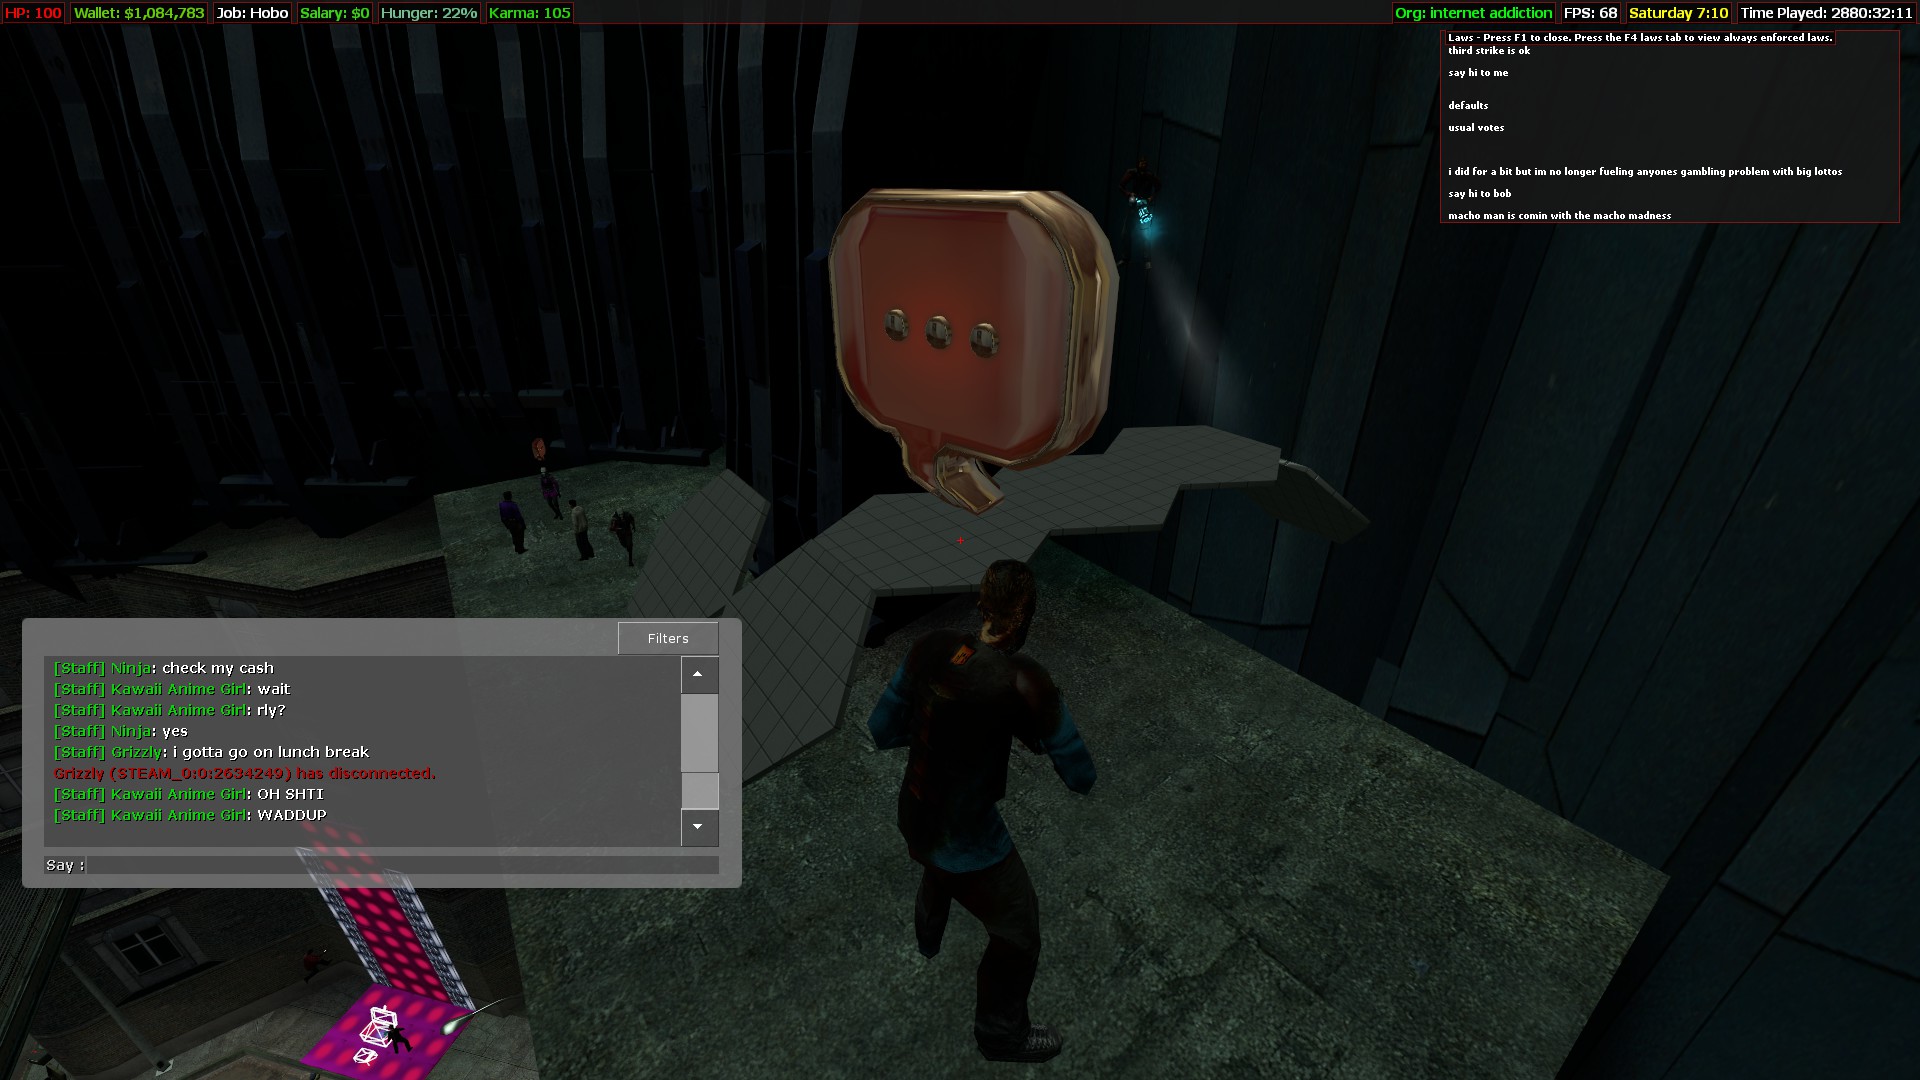Click the Laws panel header text

pyautogui.click(x=1640, y=38)
